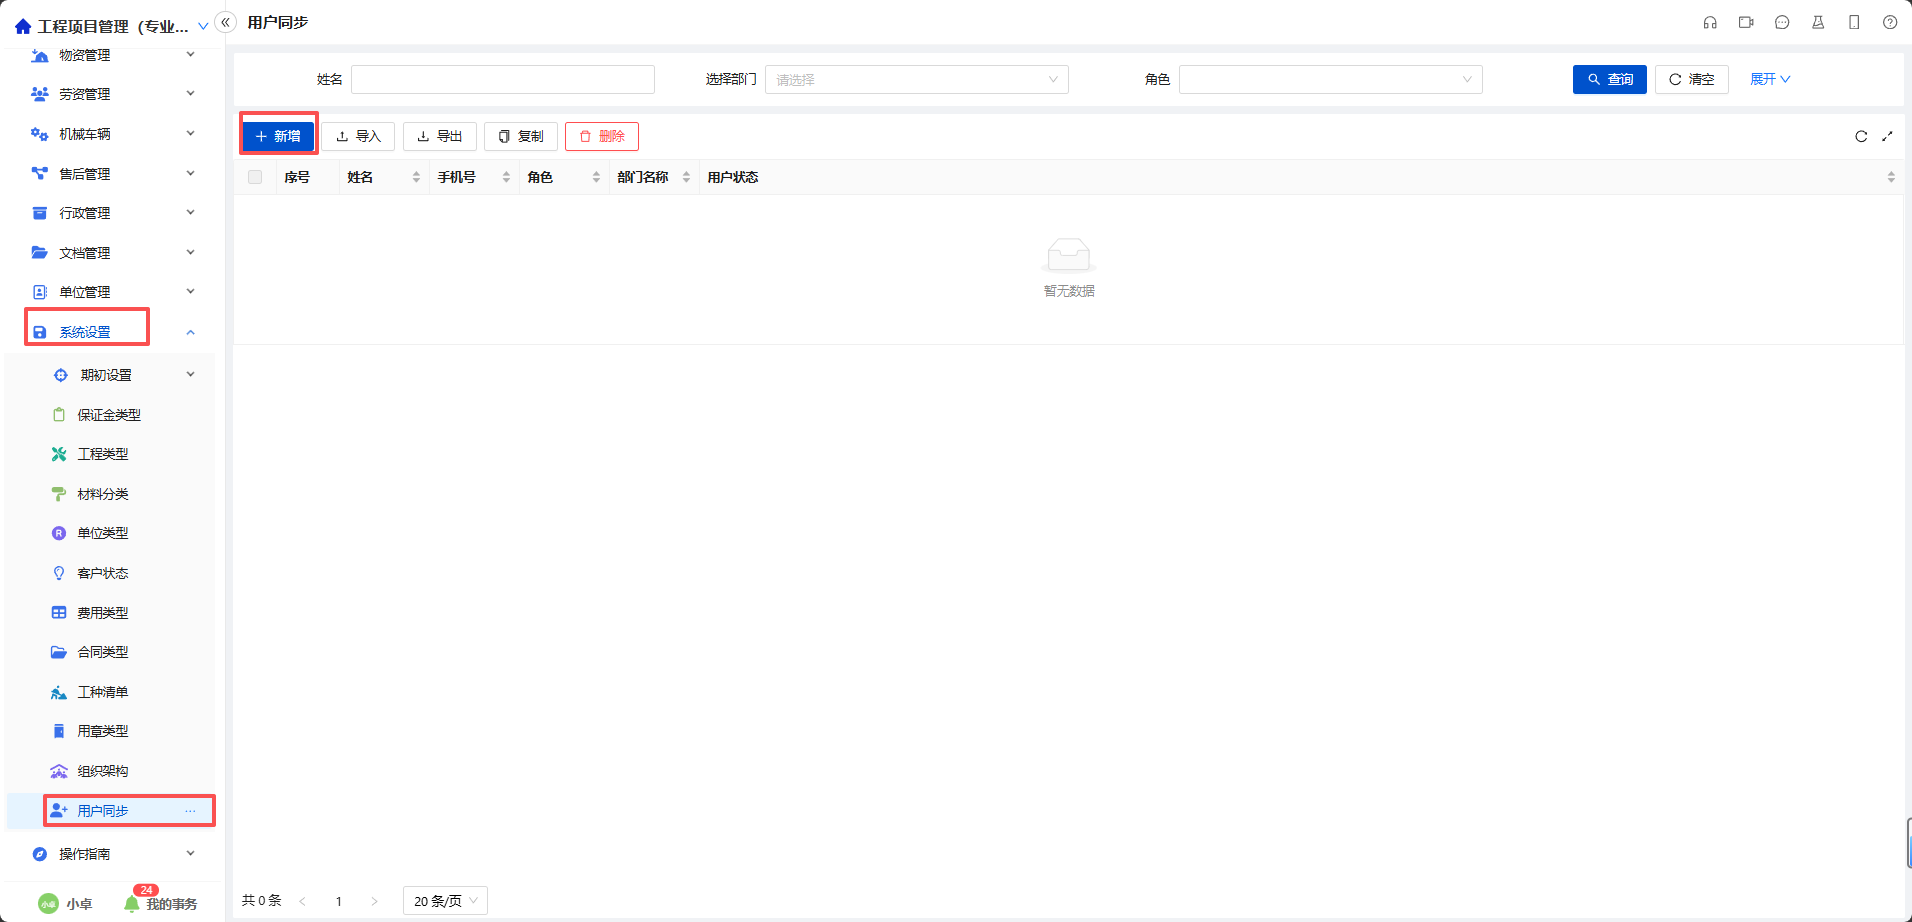
Task: Click the video tutorial icon in the top bar
Action: point(1745,22)
